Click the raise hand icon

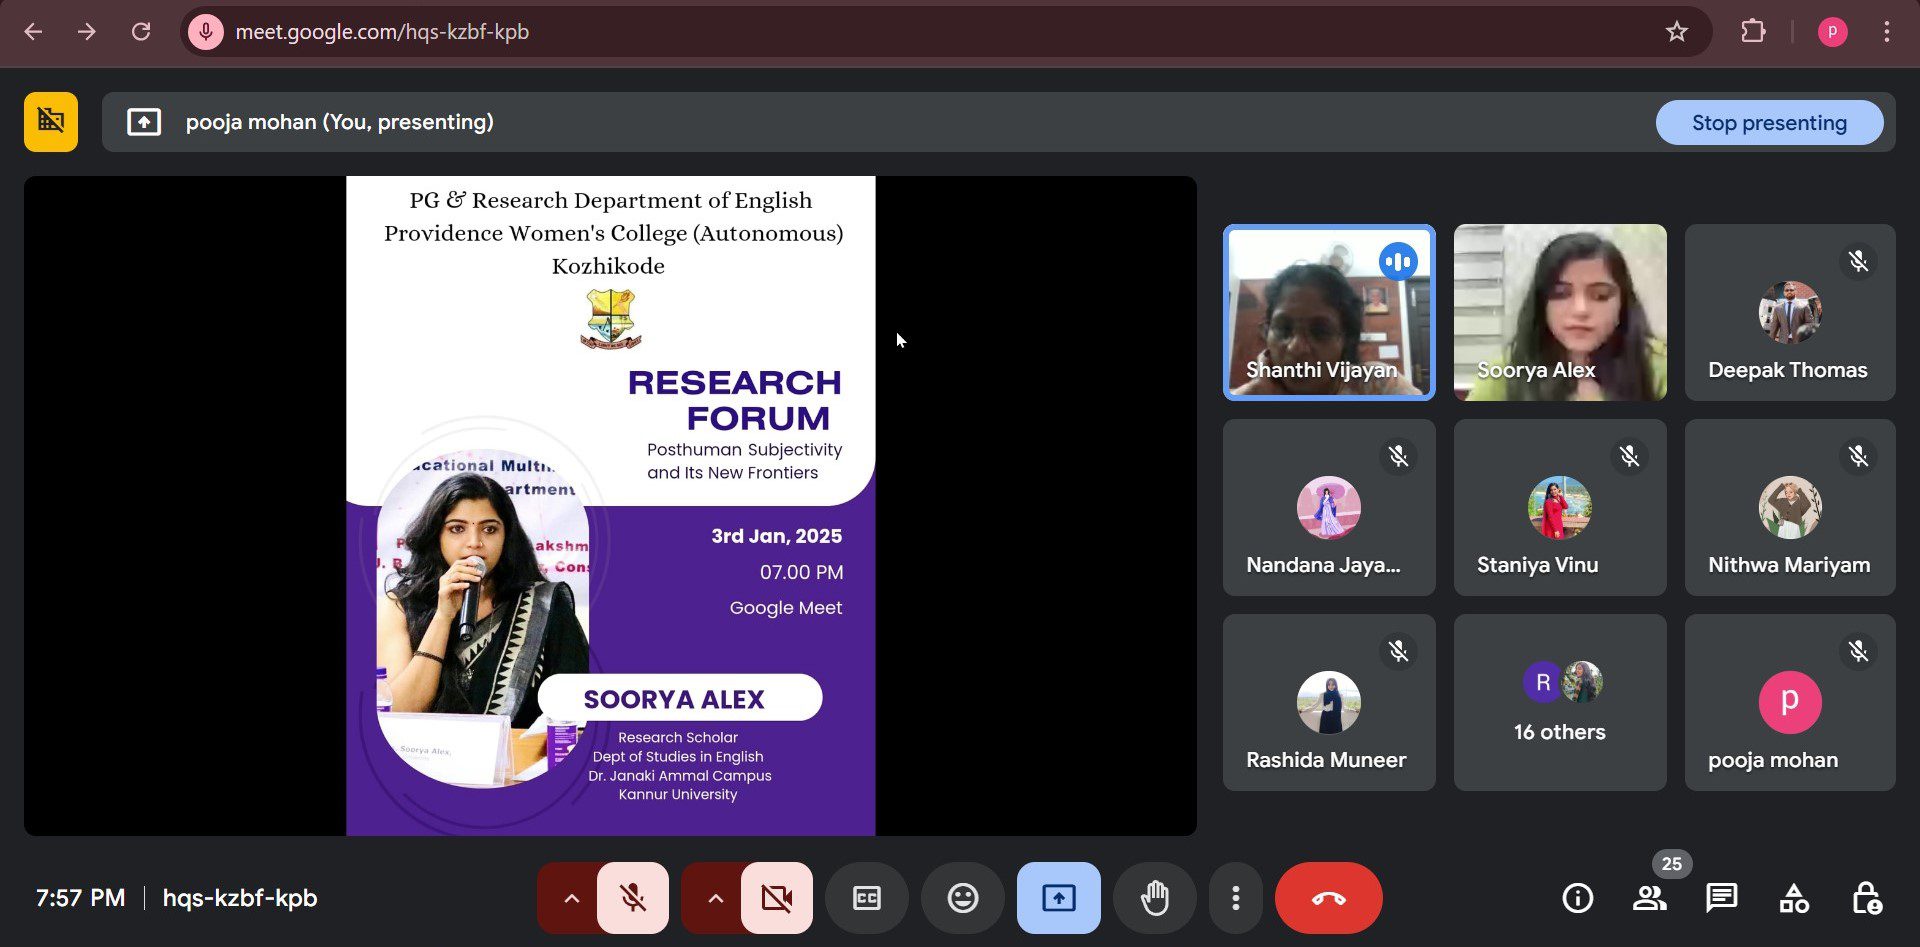click(x=1155, y=898)
